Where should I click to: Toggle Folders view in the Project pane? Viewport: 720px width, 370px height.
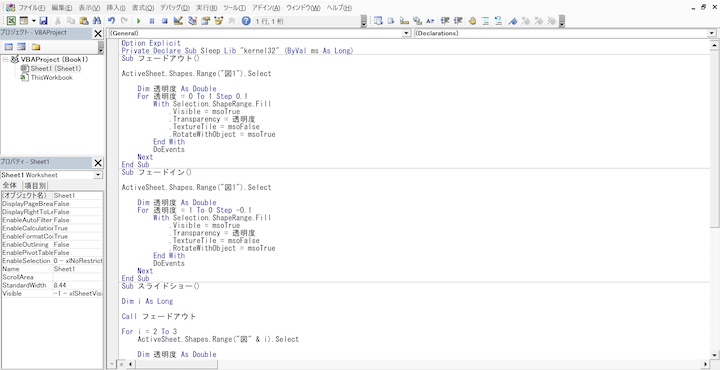click(x=36, y=47)
